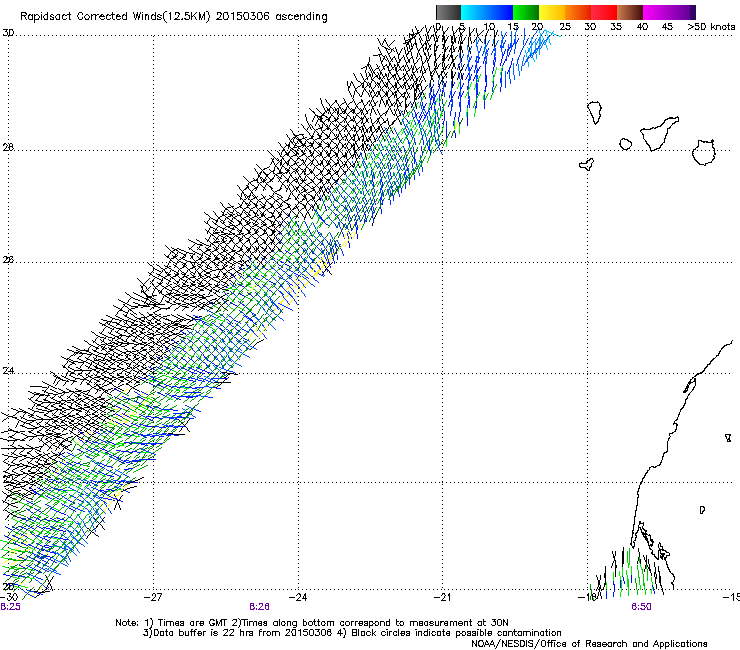Click the purple time label "8:50"

[x=641, y=607]
